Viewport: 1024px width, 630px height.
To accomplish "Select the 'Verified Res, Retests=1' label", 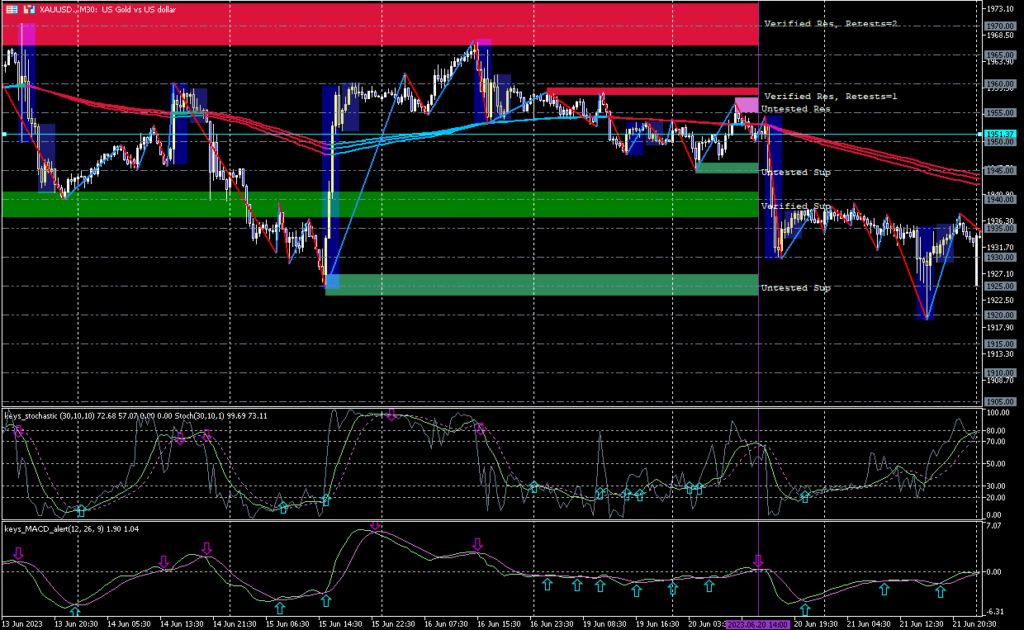I will [829, 97].
